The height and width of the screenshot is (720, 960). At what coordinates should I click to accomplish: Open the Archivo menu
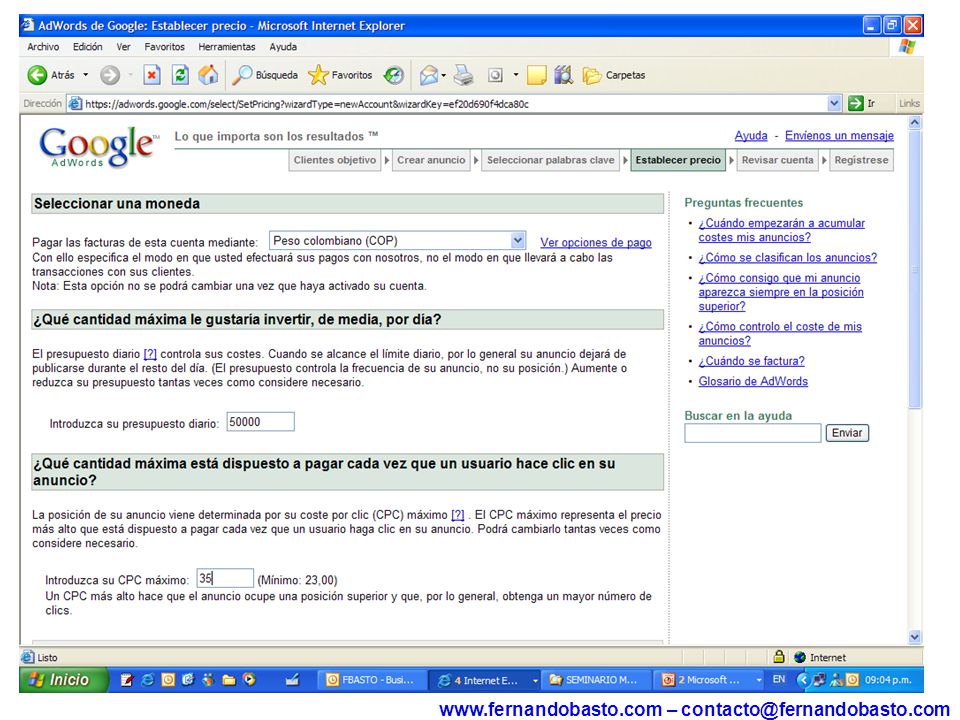tap(43, 47)
